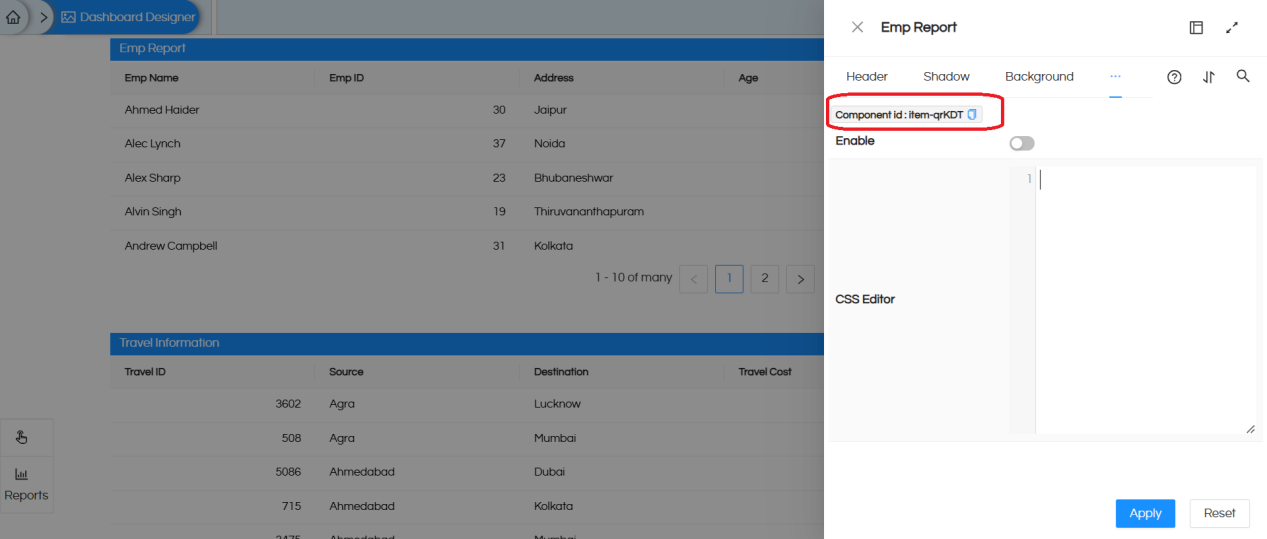This screenshot has width=1267, height=539.
Task: Select page 2 in Emp Report pagination
Action: point(764,279)
